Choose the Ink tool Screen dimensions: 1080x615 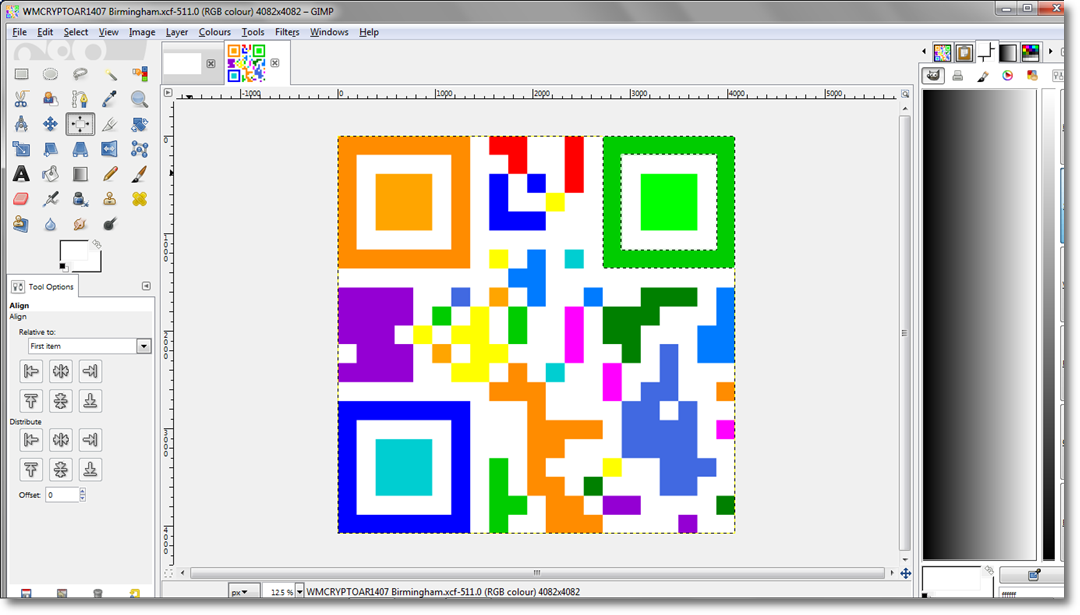(x=80, y=199)
